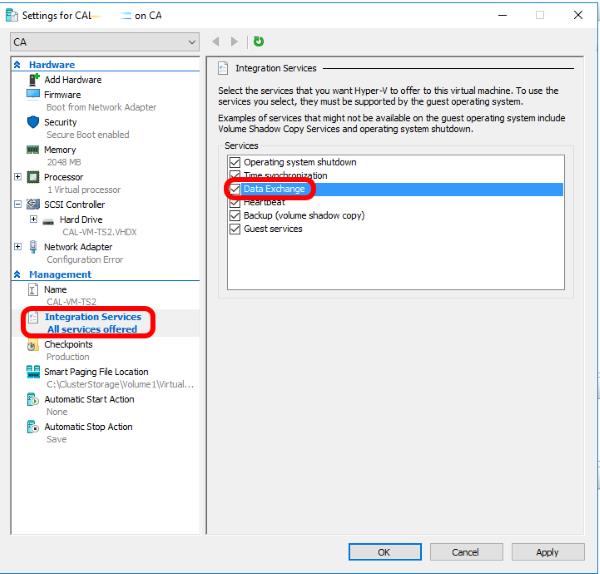The image size is (600, 574).
Task: Collapse the SCSI Controller node
Action: pos(18,205)
